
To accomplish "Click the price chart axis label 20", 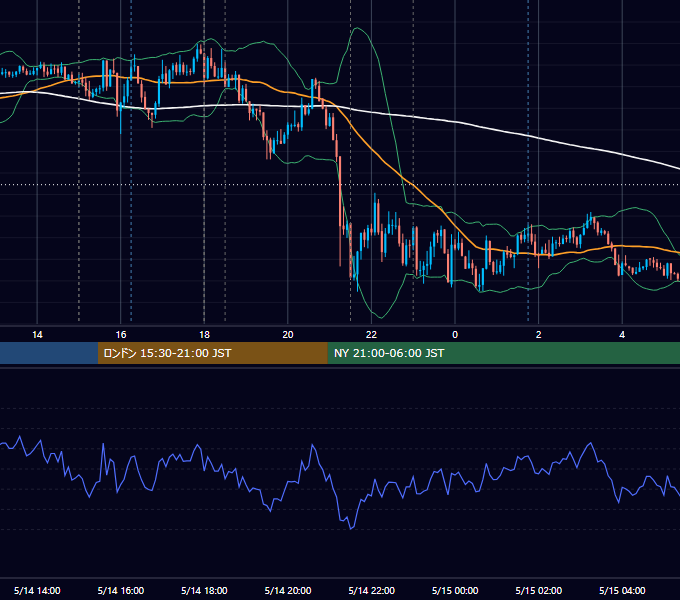I will pyautogui.click(x=288, y=335).
